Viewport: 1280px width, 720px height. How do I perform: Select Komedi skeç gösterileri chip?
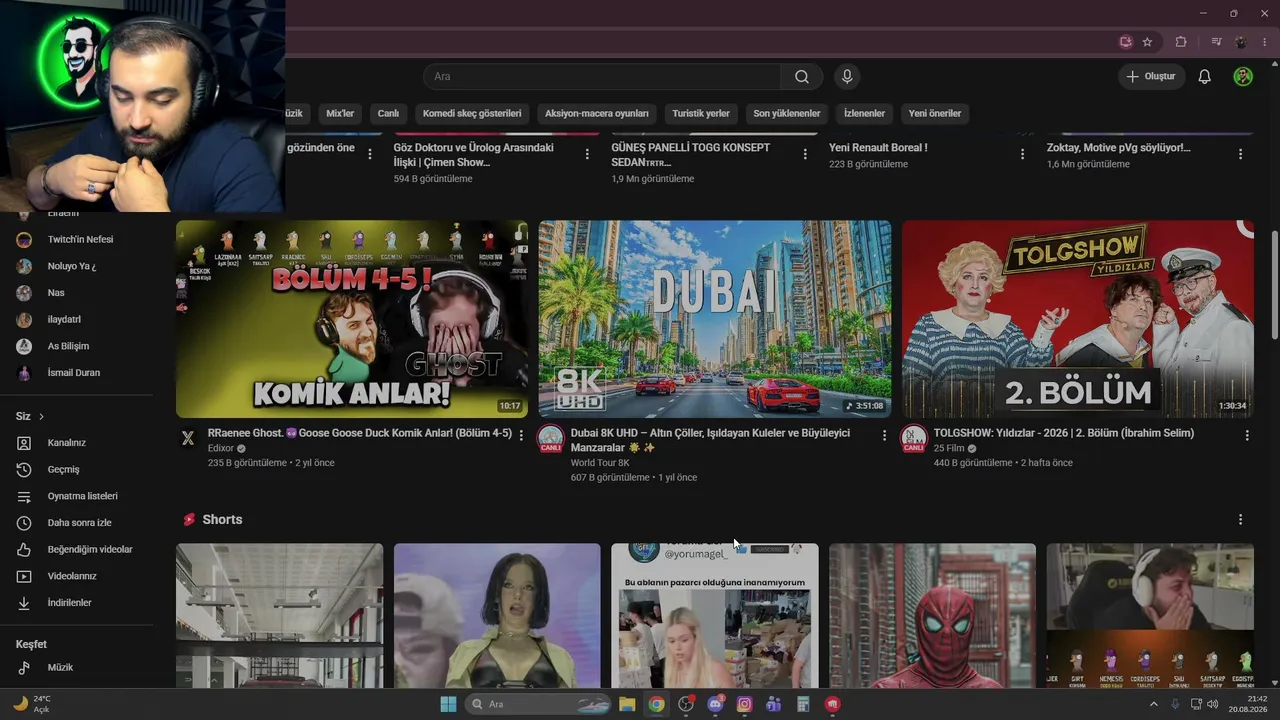point(472,113)
